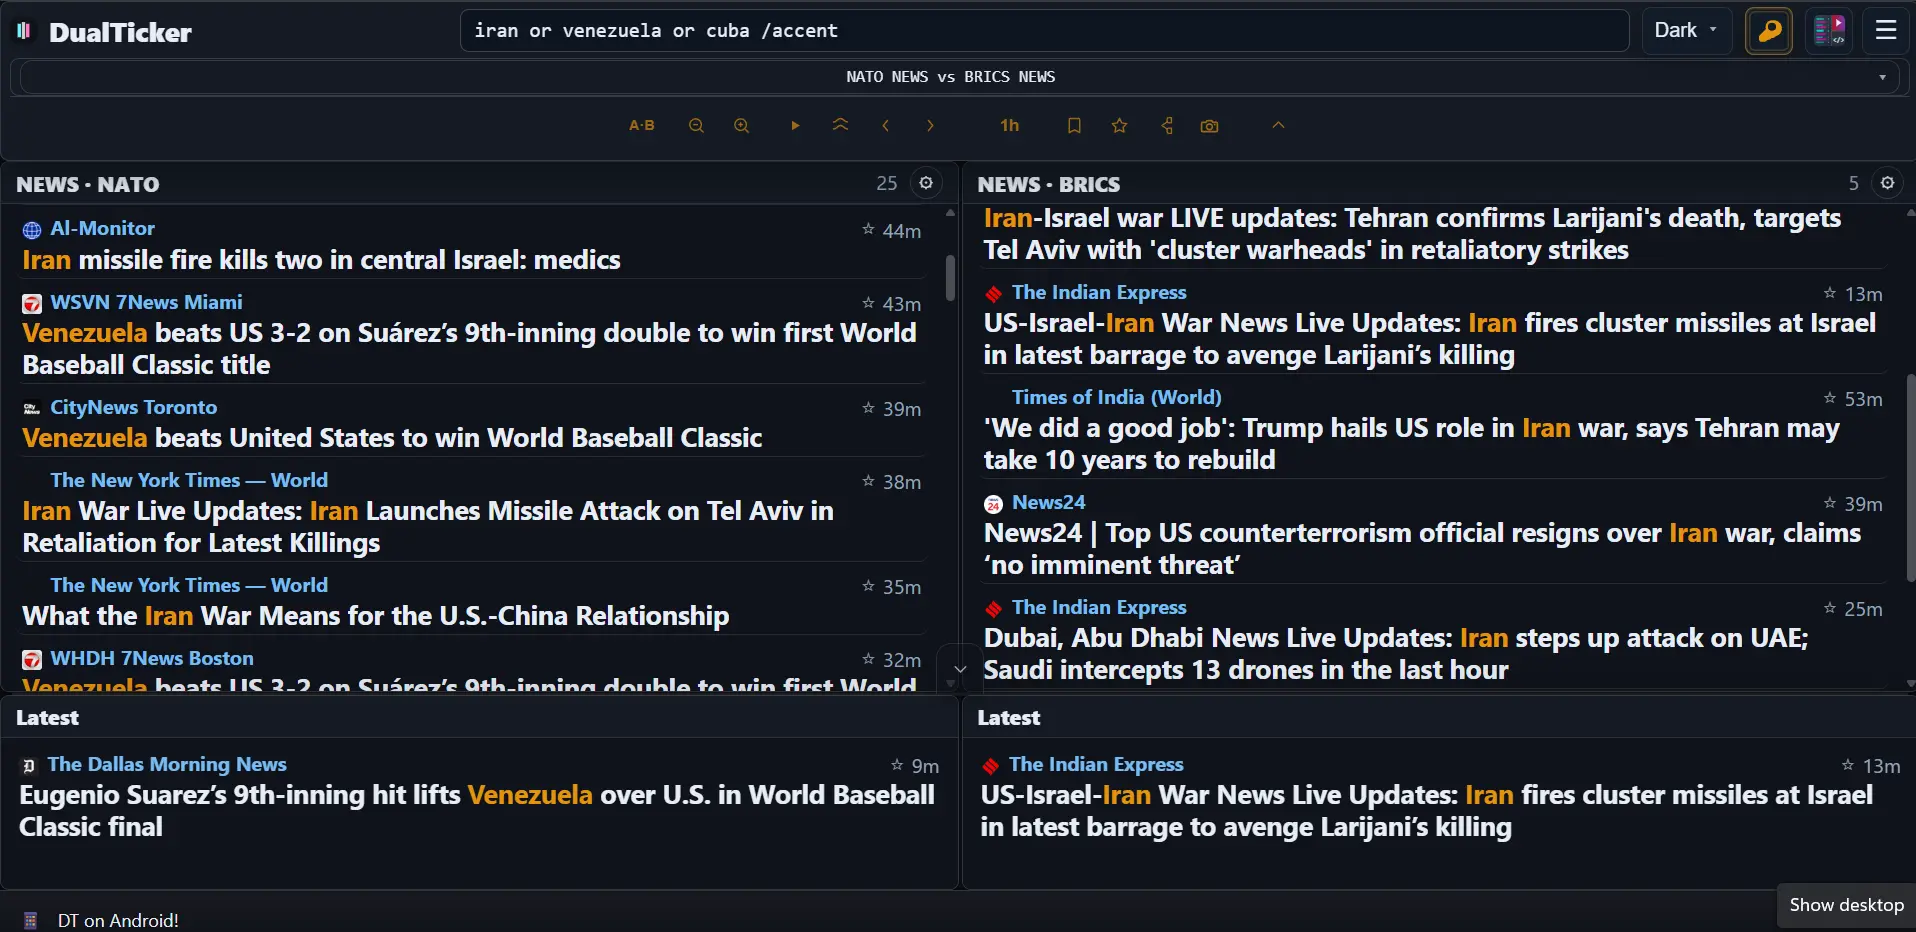This screenshot has height=932, width=1916.
Task: Open the hamburger menu
Action: pos(1886,30)
